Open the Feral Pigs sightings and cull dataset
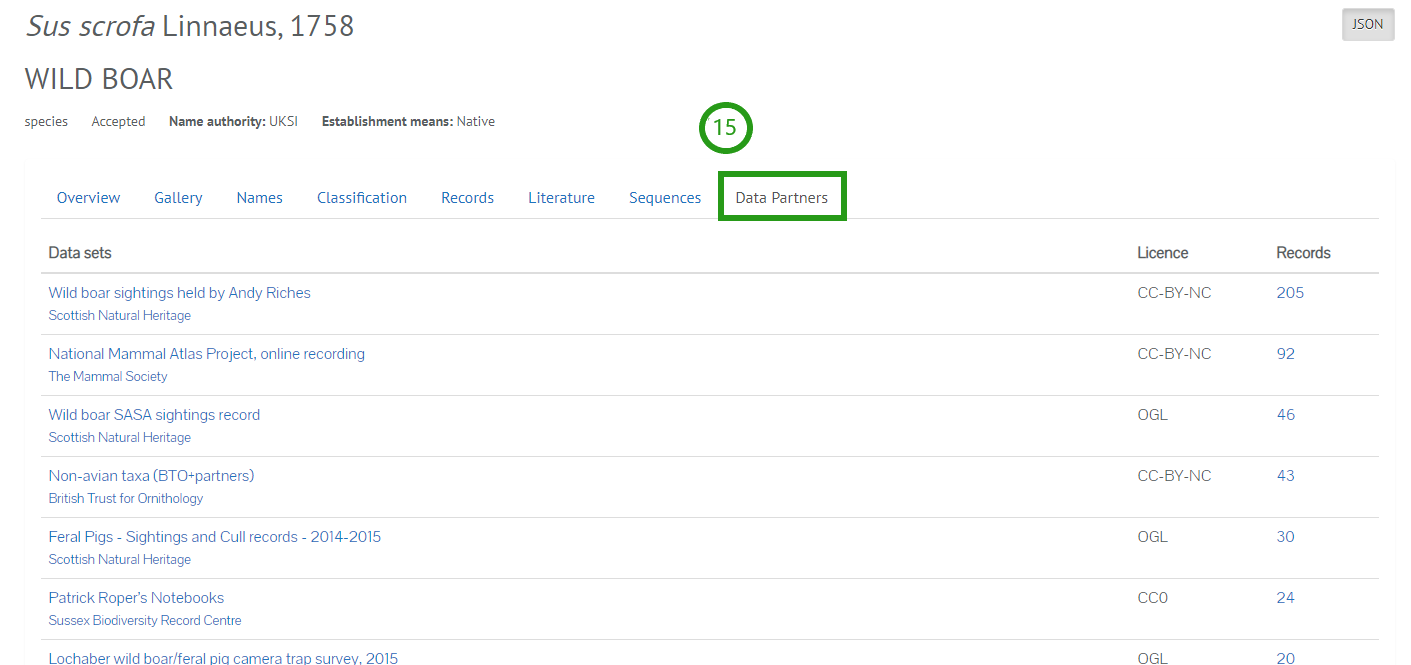Viewport: 1411px width, 665px height. click(x=214, y=536)
